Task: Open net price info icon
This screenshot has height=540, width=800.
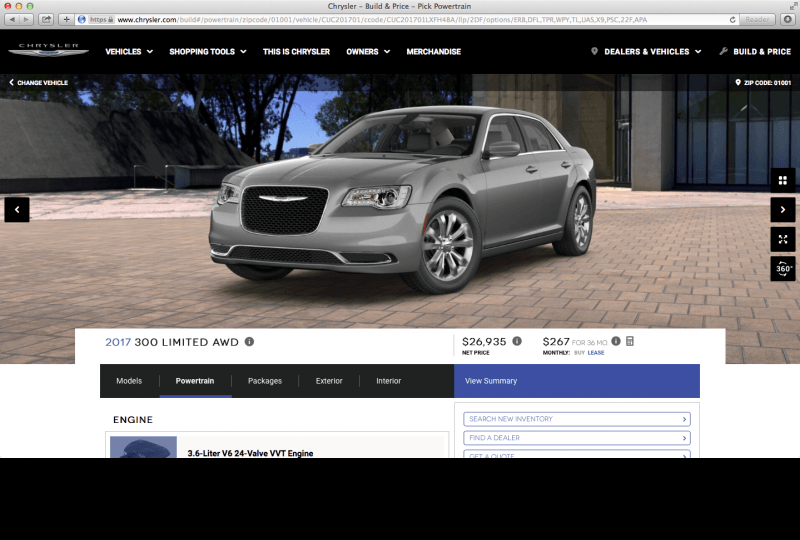Action: (x=517, y=341)
